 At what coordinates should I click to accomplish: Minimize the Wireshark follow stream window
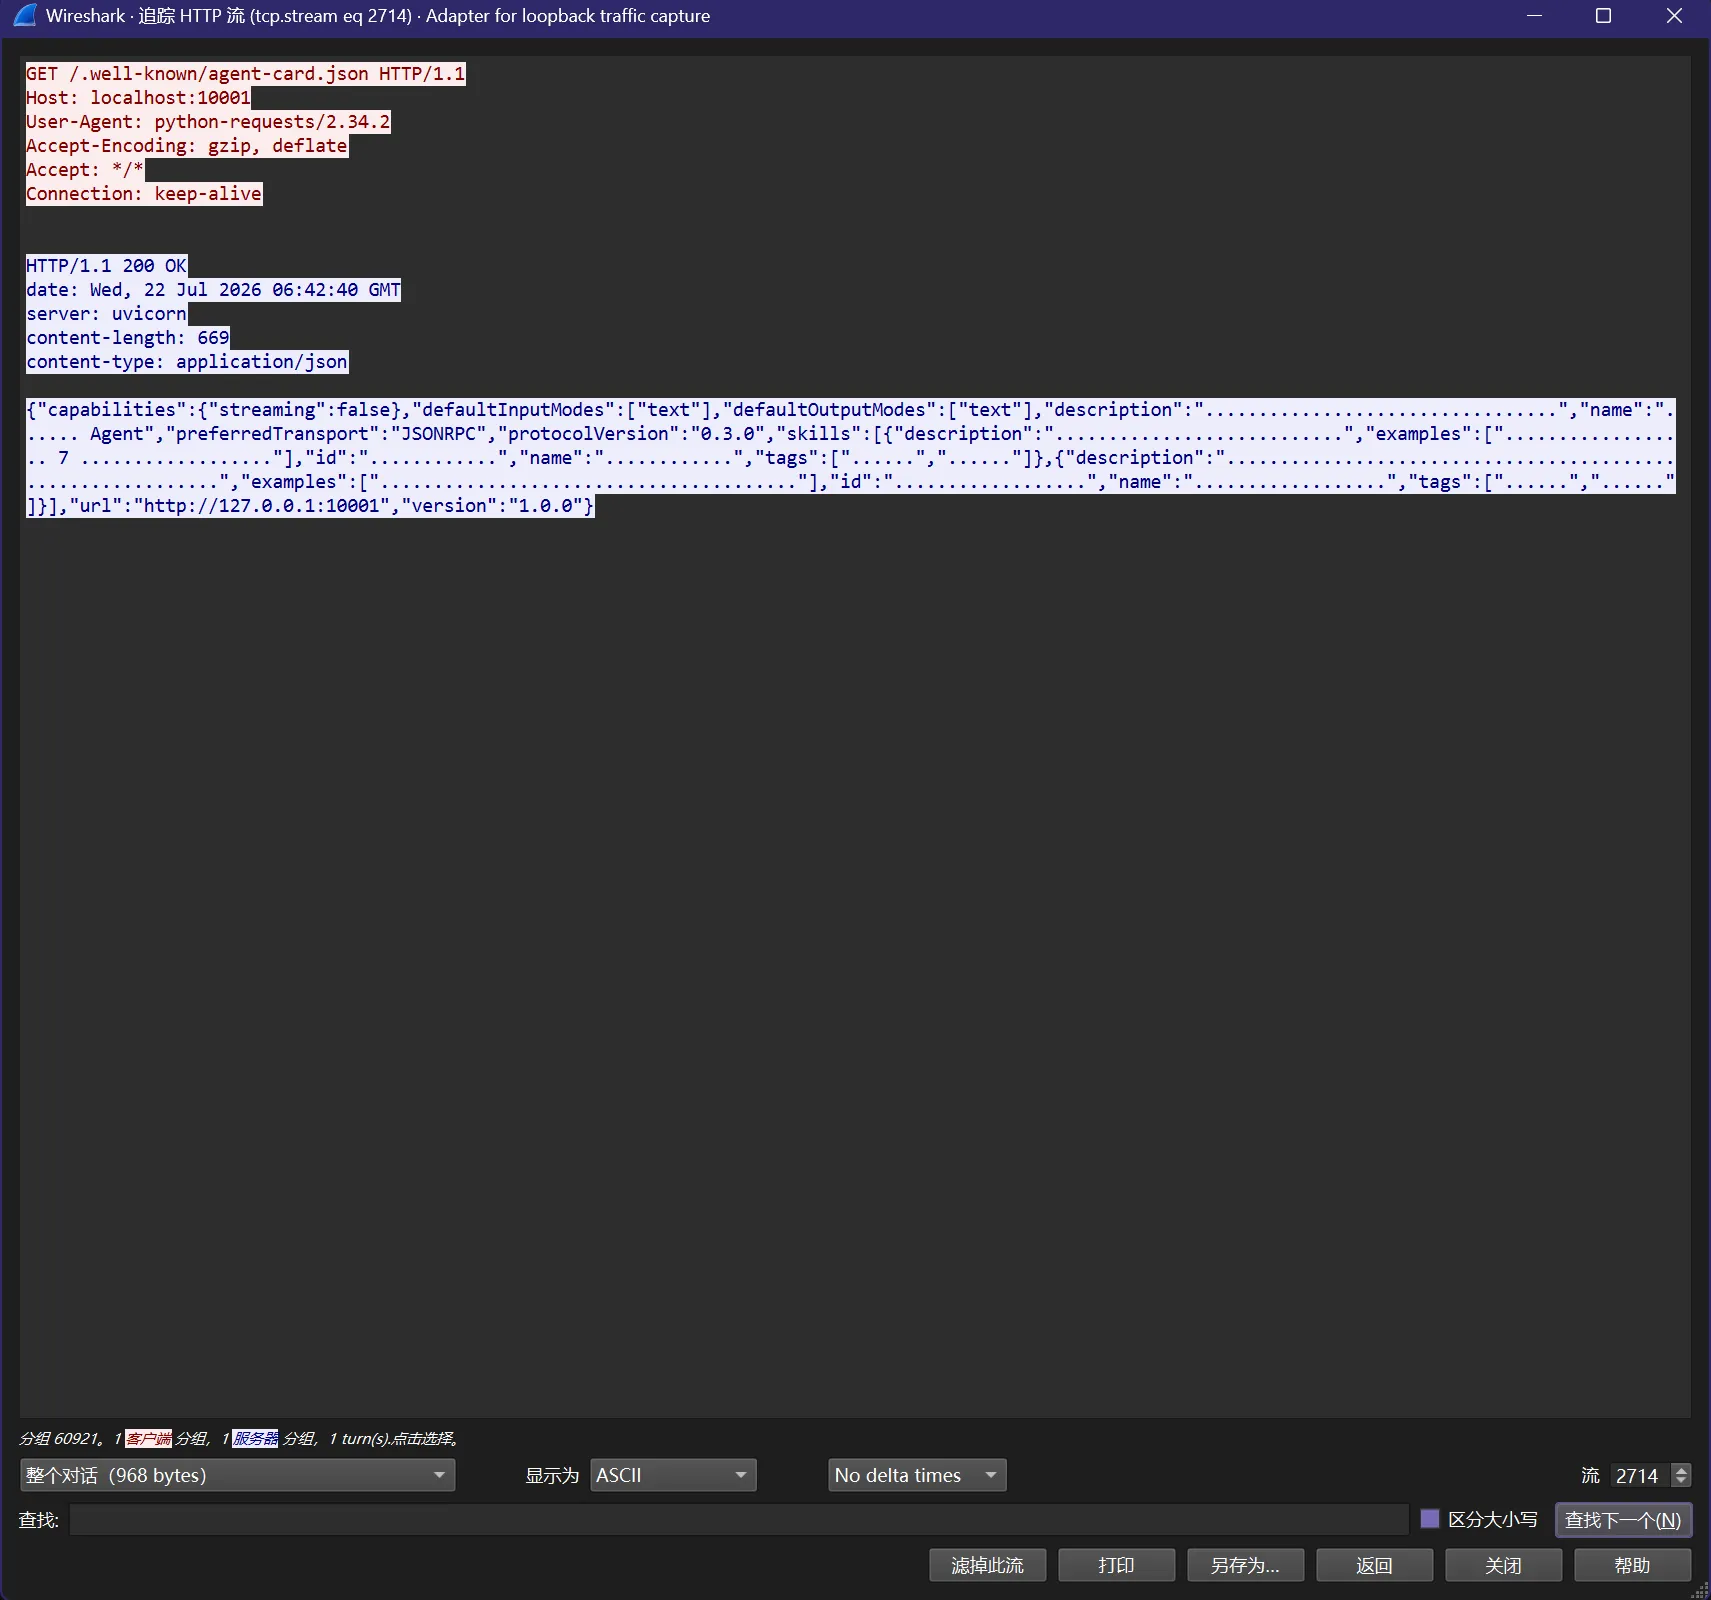(1534, 16)
